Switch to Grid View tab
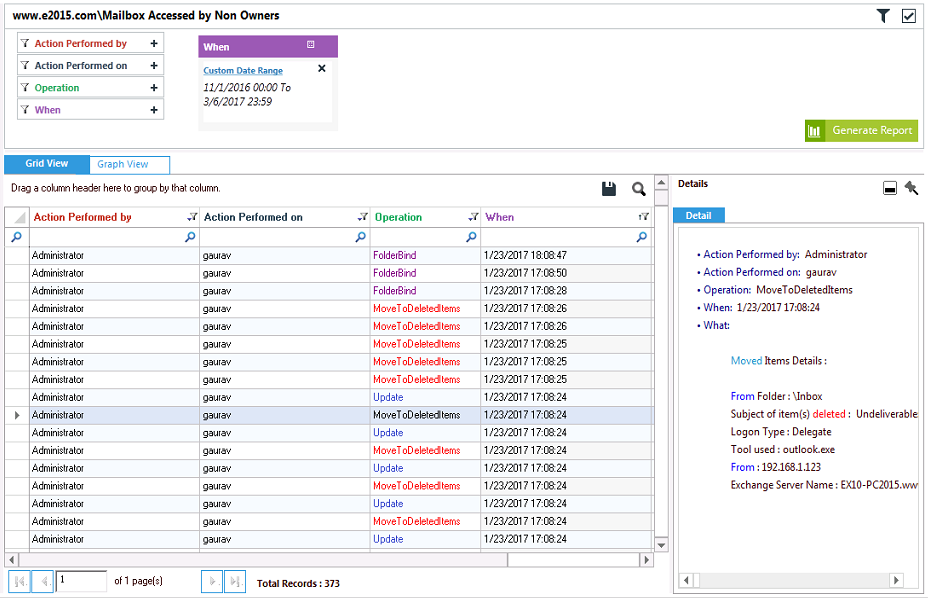Screen dimensions: 929x605 pyautogui.click(x=47, y=164)
